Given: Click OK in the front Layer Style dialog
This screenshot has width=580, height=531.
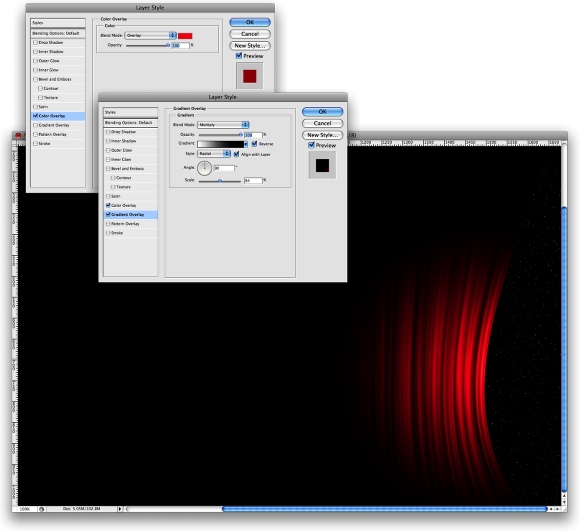Looking at the screenshot, I should click(322, 111).
